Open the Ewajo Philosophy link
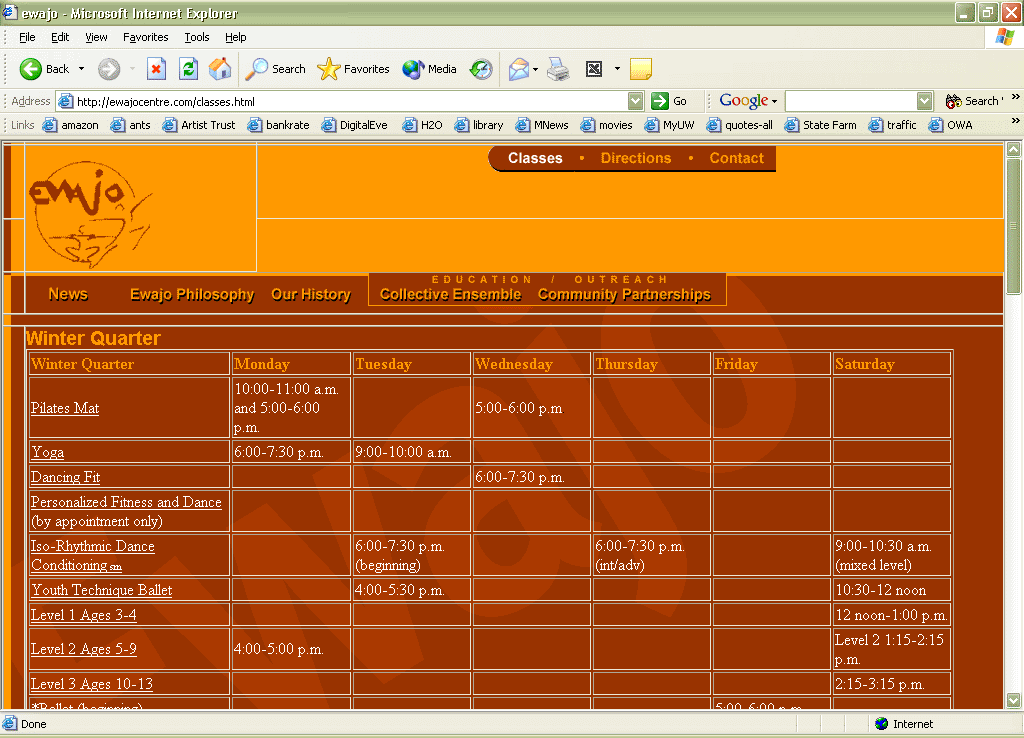Viewport: 1024px width, 738px height. click(192, 295)
